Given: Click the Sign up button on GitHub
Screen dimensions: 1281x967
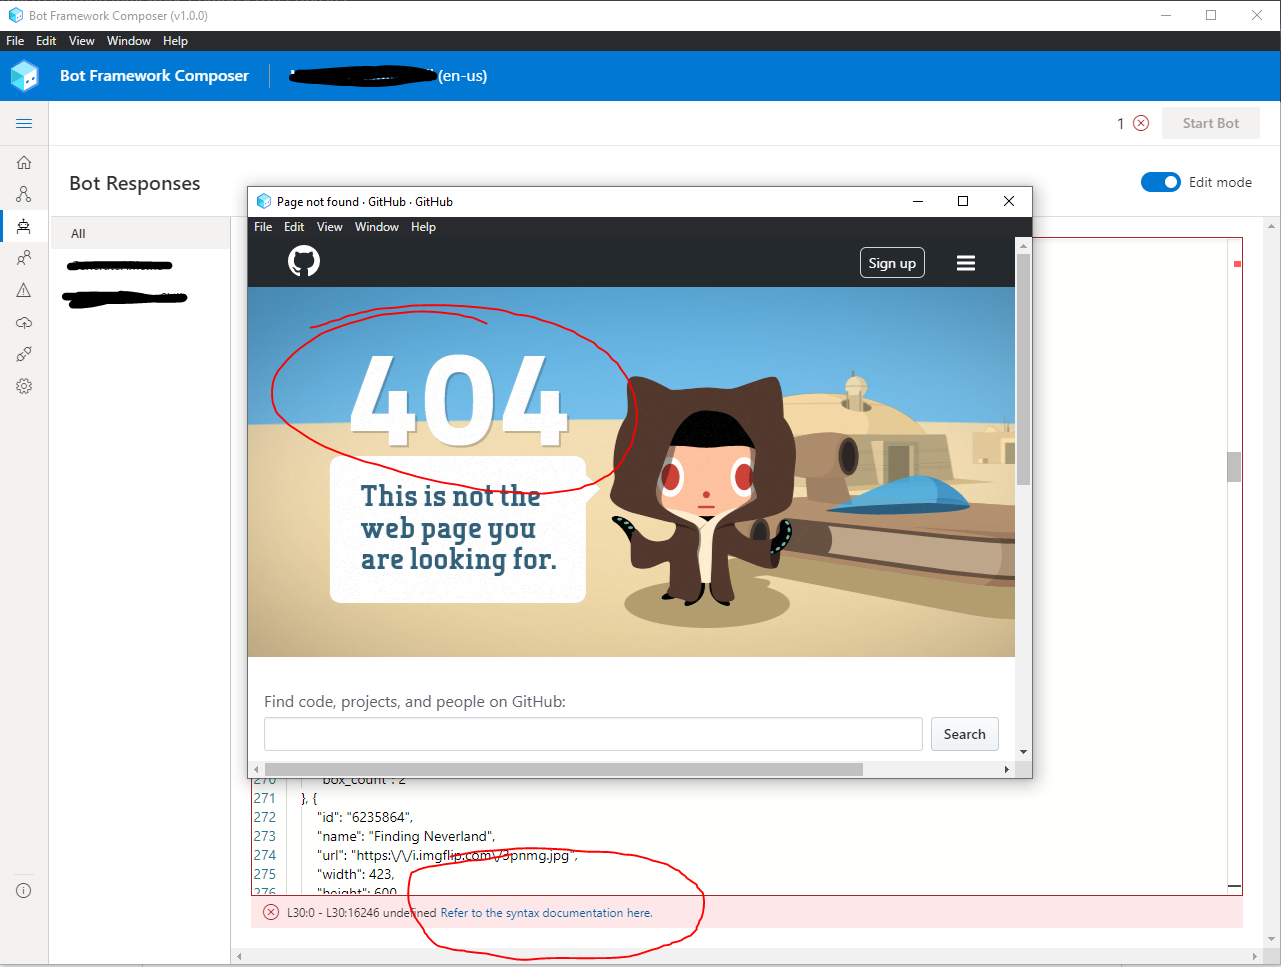Looking at the screenshot, I should tap(892, 261).
